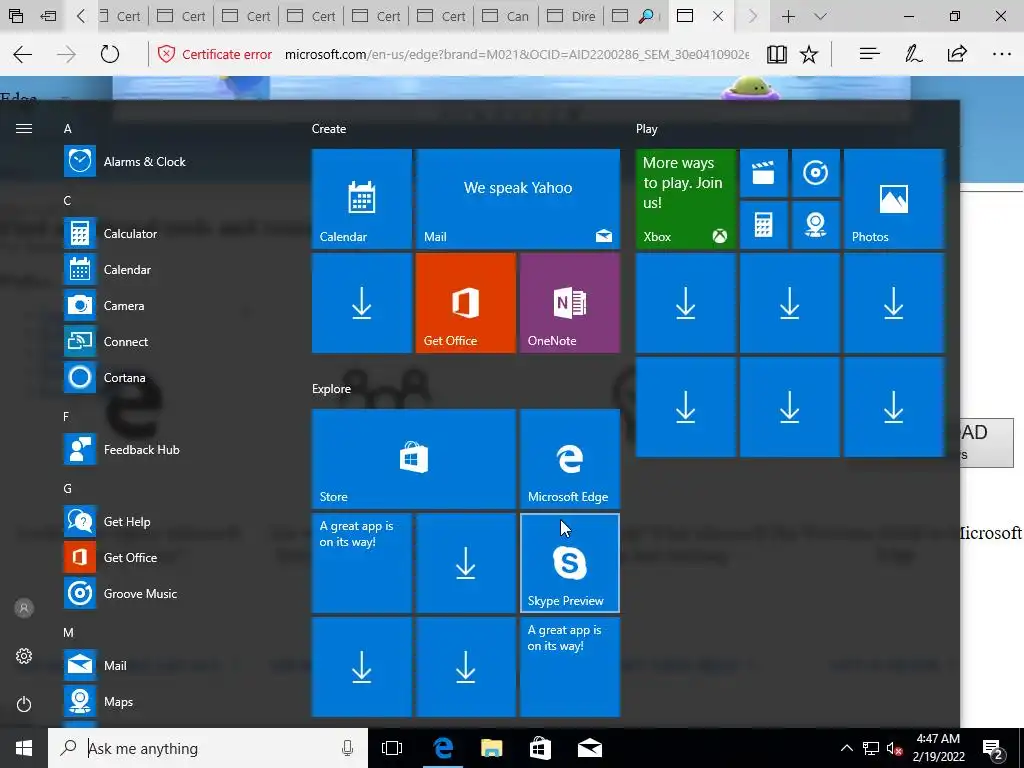The height and width of the screenshot is (768, 1024).
Task: Open the user account button
Action: pyautogui.click(x=24, y=608)
